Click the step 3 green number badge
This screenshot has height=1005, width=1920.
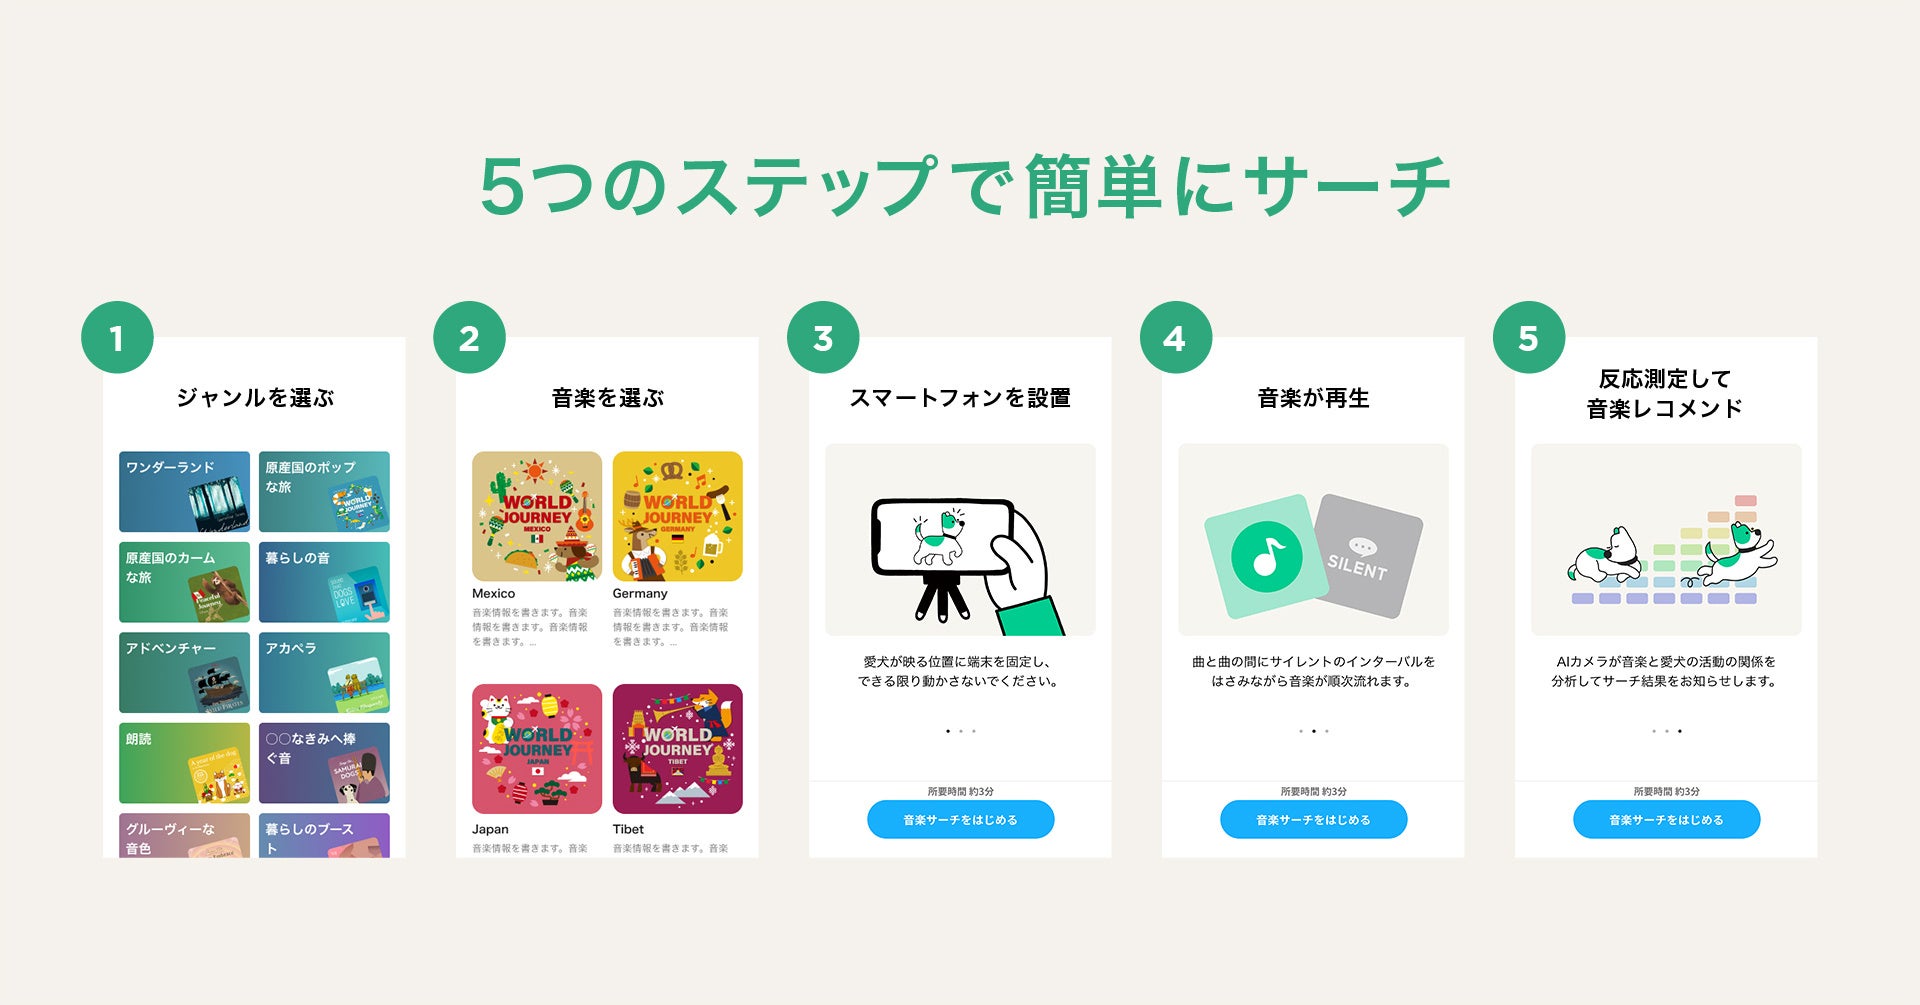click(823, 338)
